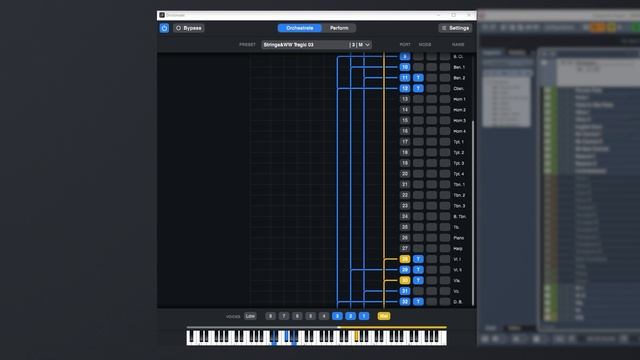Click port number 11 for Bsn. 2
The image size is (640, 360).
point(404,78)
